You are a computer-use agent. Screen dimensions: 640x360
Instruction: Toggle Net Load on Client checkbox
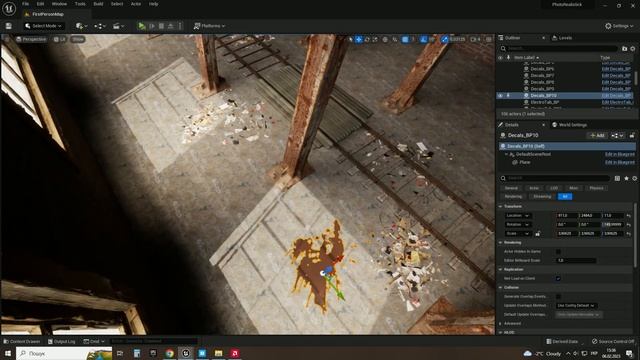click(558, 279)
